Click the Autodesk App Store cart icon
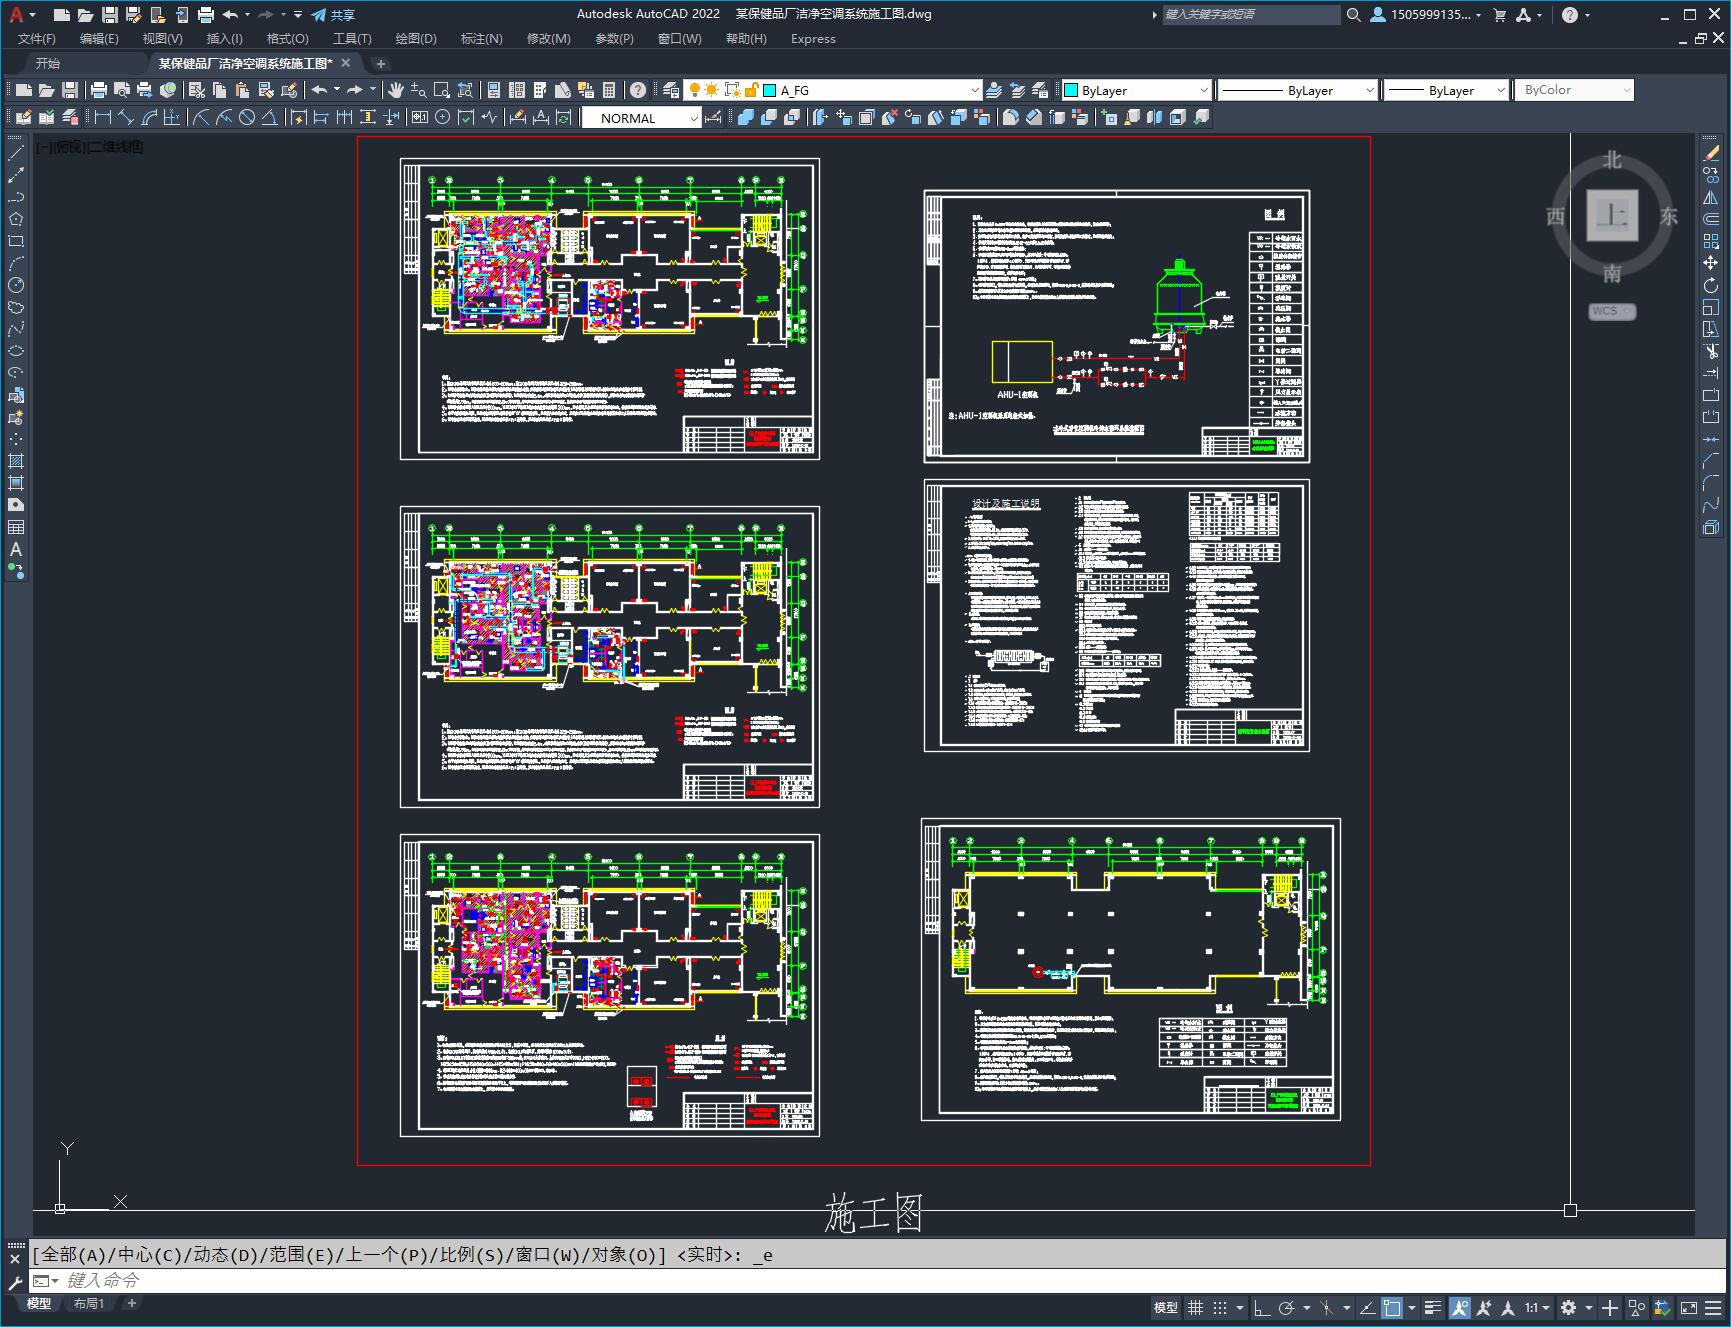 (1499, 14)
